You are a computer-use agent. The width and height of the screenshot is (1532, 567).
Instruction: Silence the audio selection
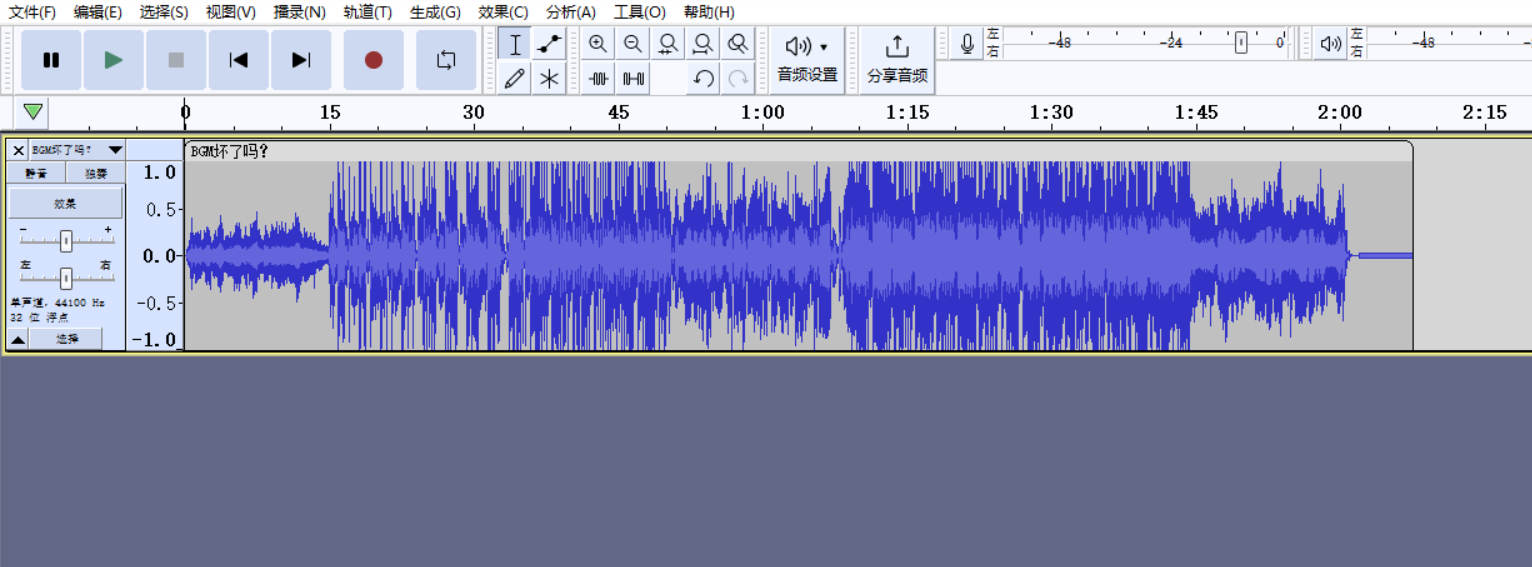click(633, 78)
